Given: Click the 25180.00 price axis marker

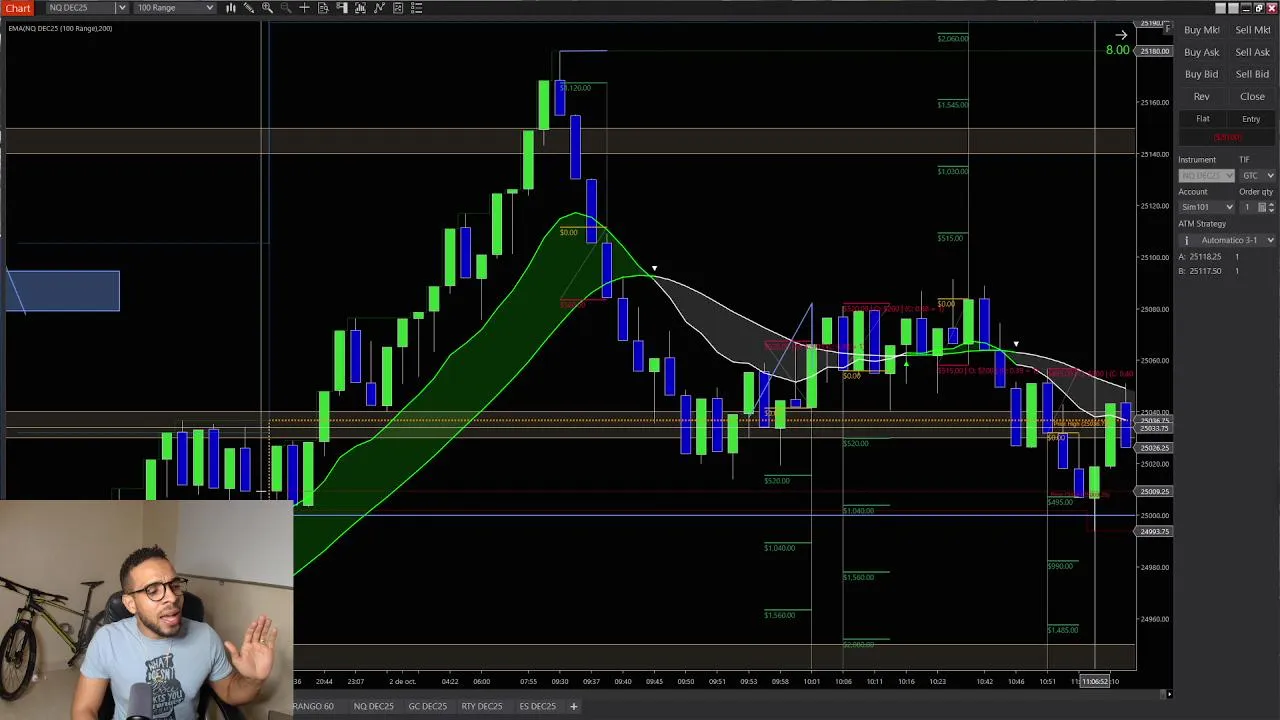Looking at the screenshot, I should (x=1154, y=51).
